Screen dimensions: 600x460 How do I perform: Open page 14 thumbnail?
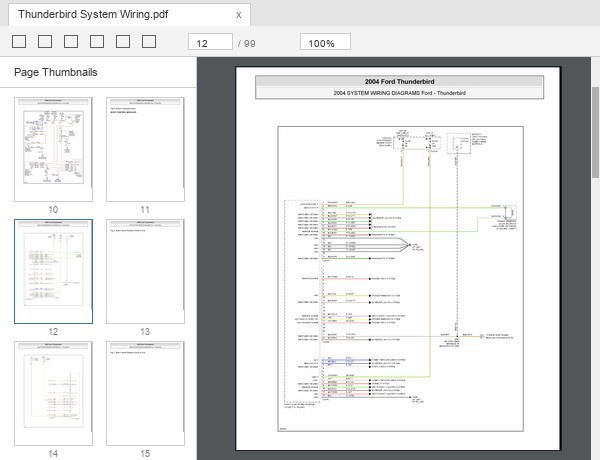tap(54, 393)
